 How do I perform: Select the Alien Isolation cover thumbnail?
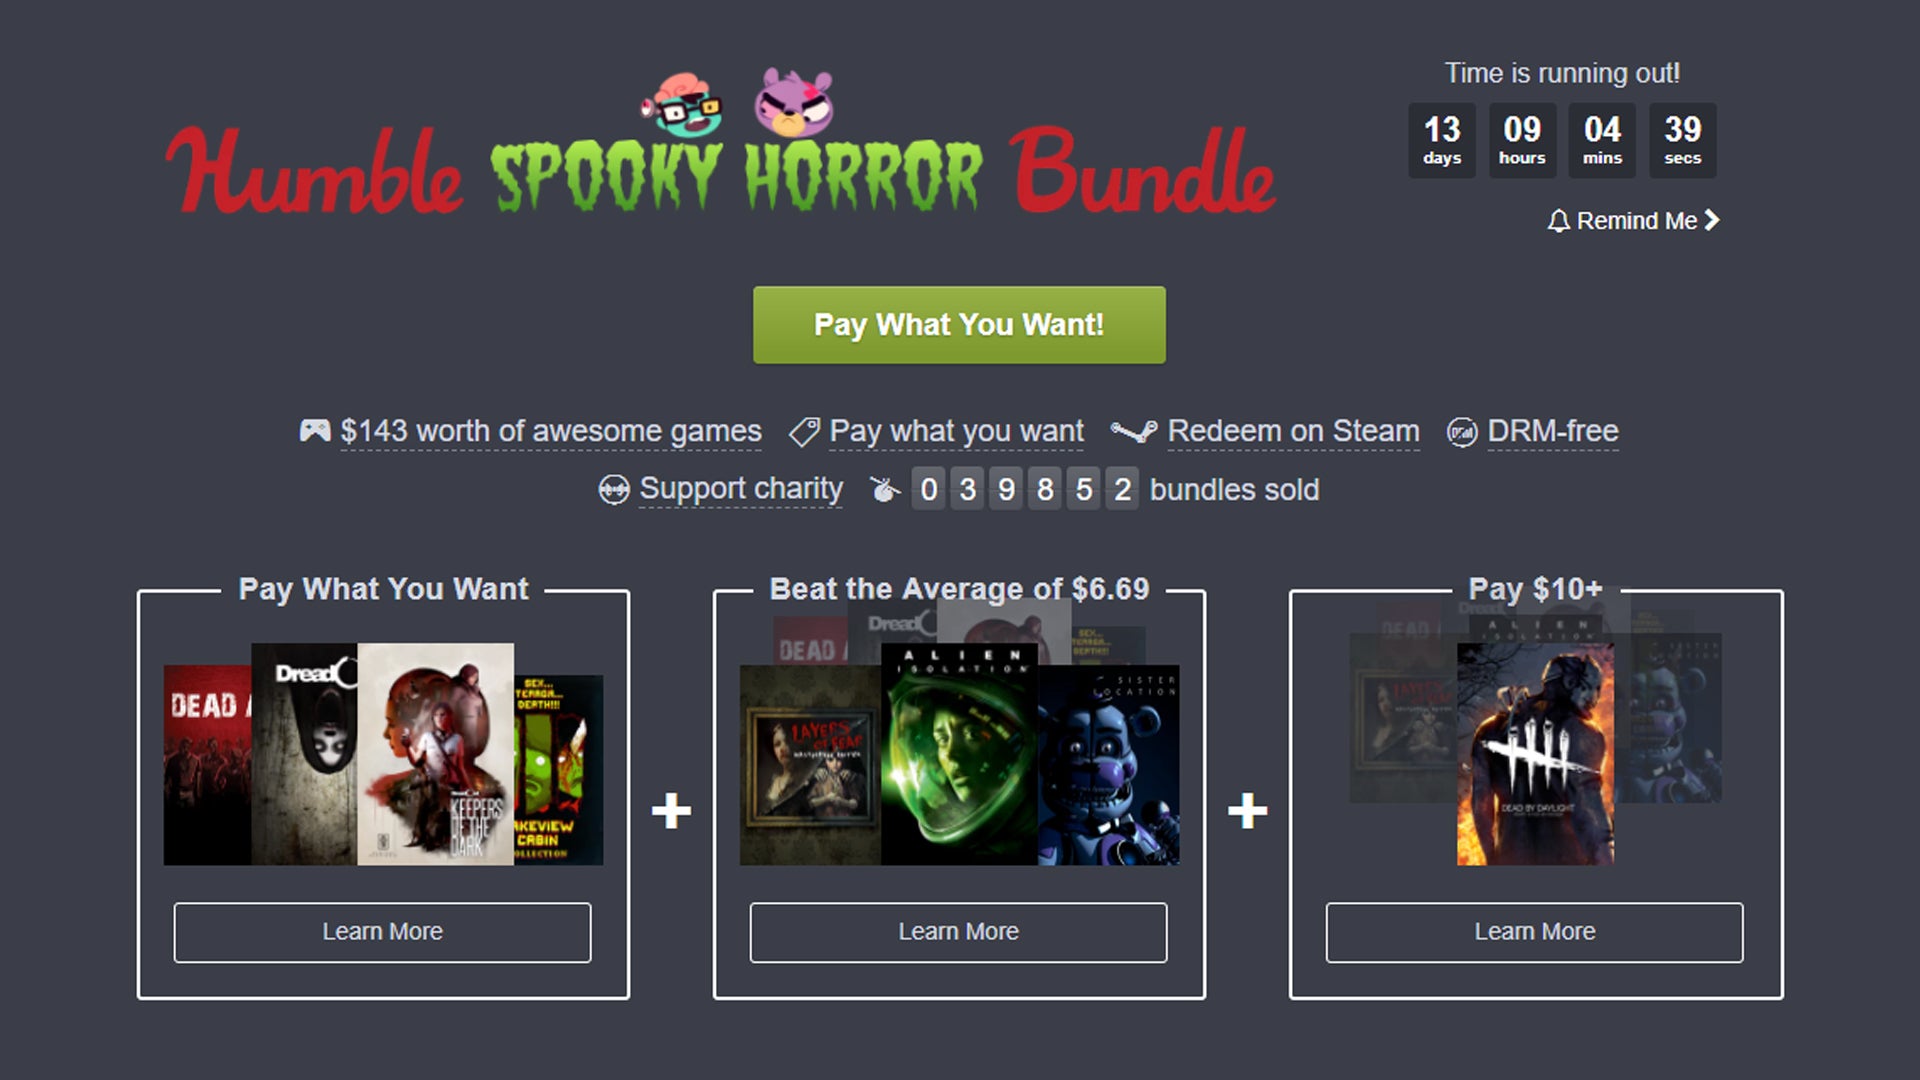959,754
